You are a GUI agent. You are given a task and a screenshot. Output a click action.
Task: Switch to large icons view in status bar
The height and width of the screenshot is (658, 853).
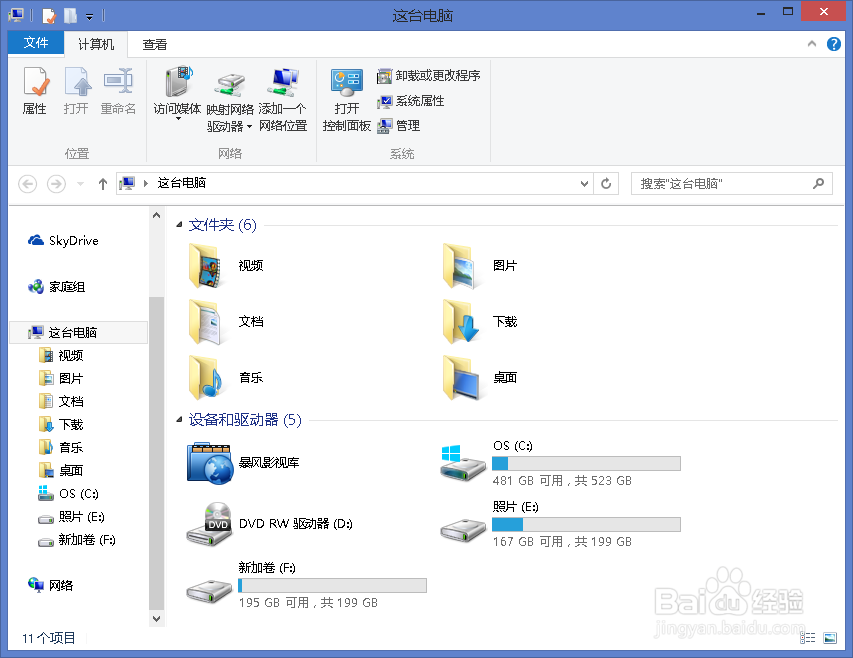click(x=832, y=637)
